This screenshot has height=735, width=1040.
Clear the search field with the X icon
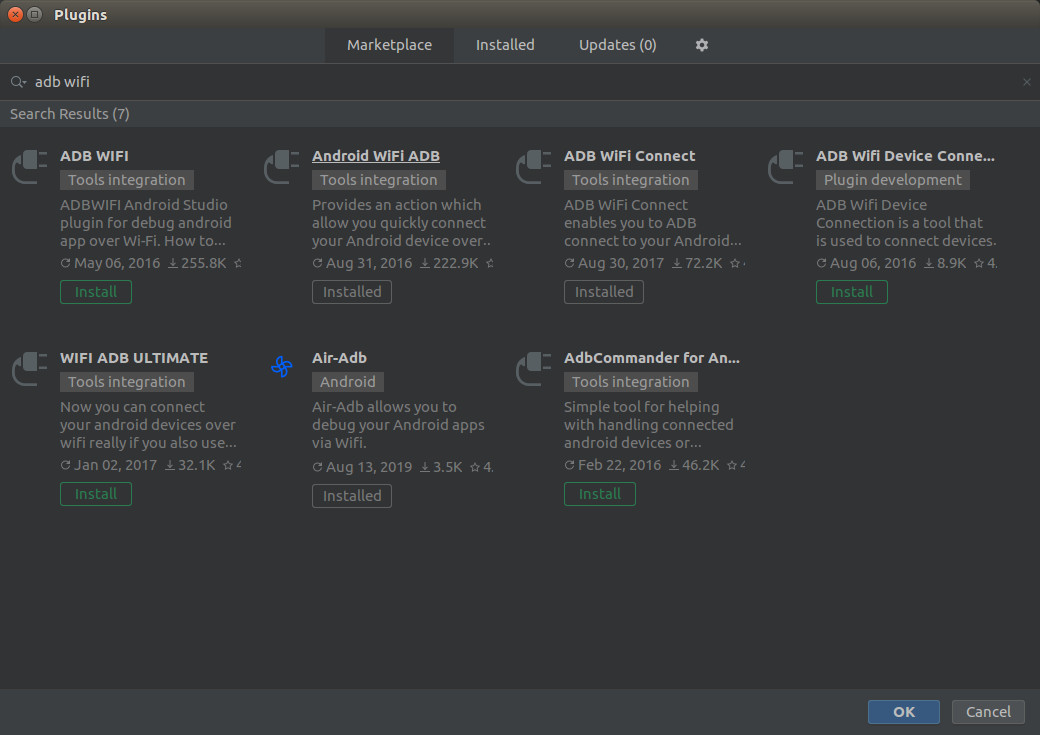pos(1027,82)
